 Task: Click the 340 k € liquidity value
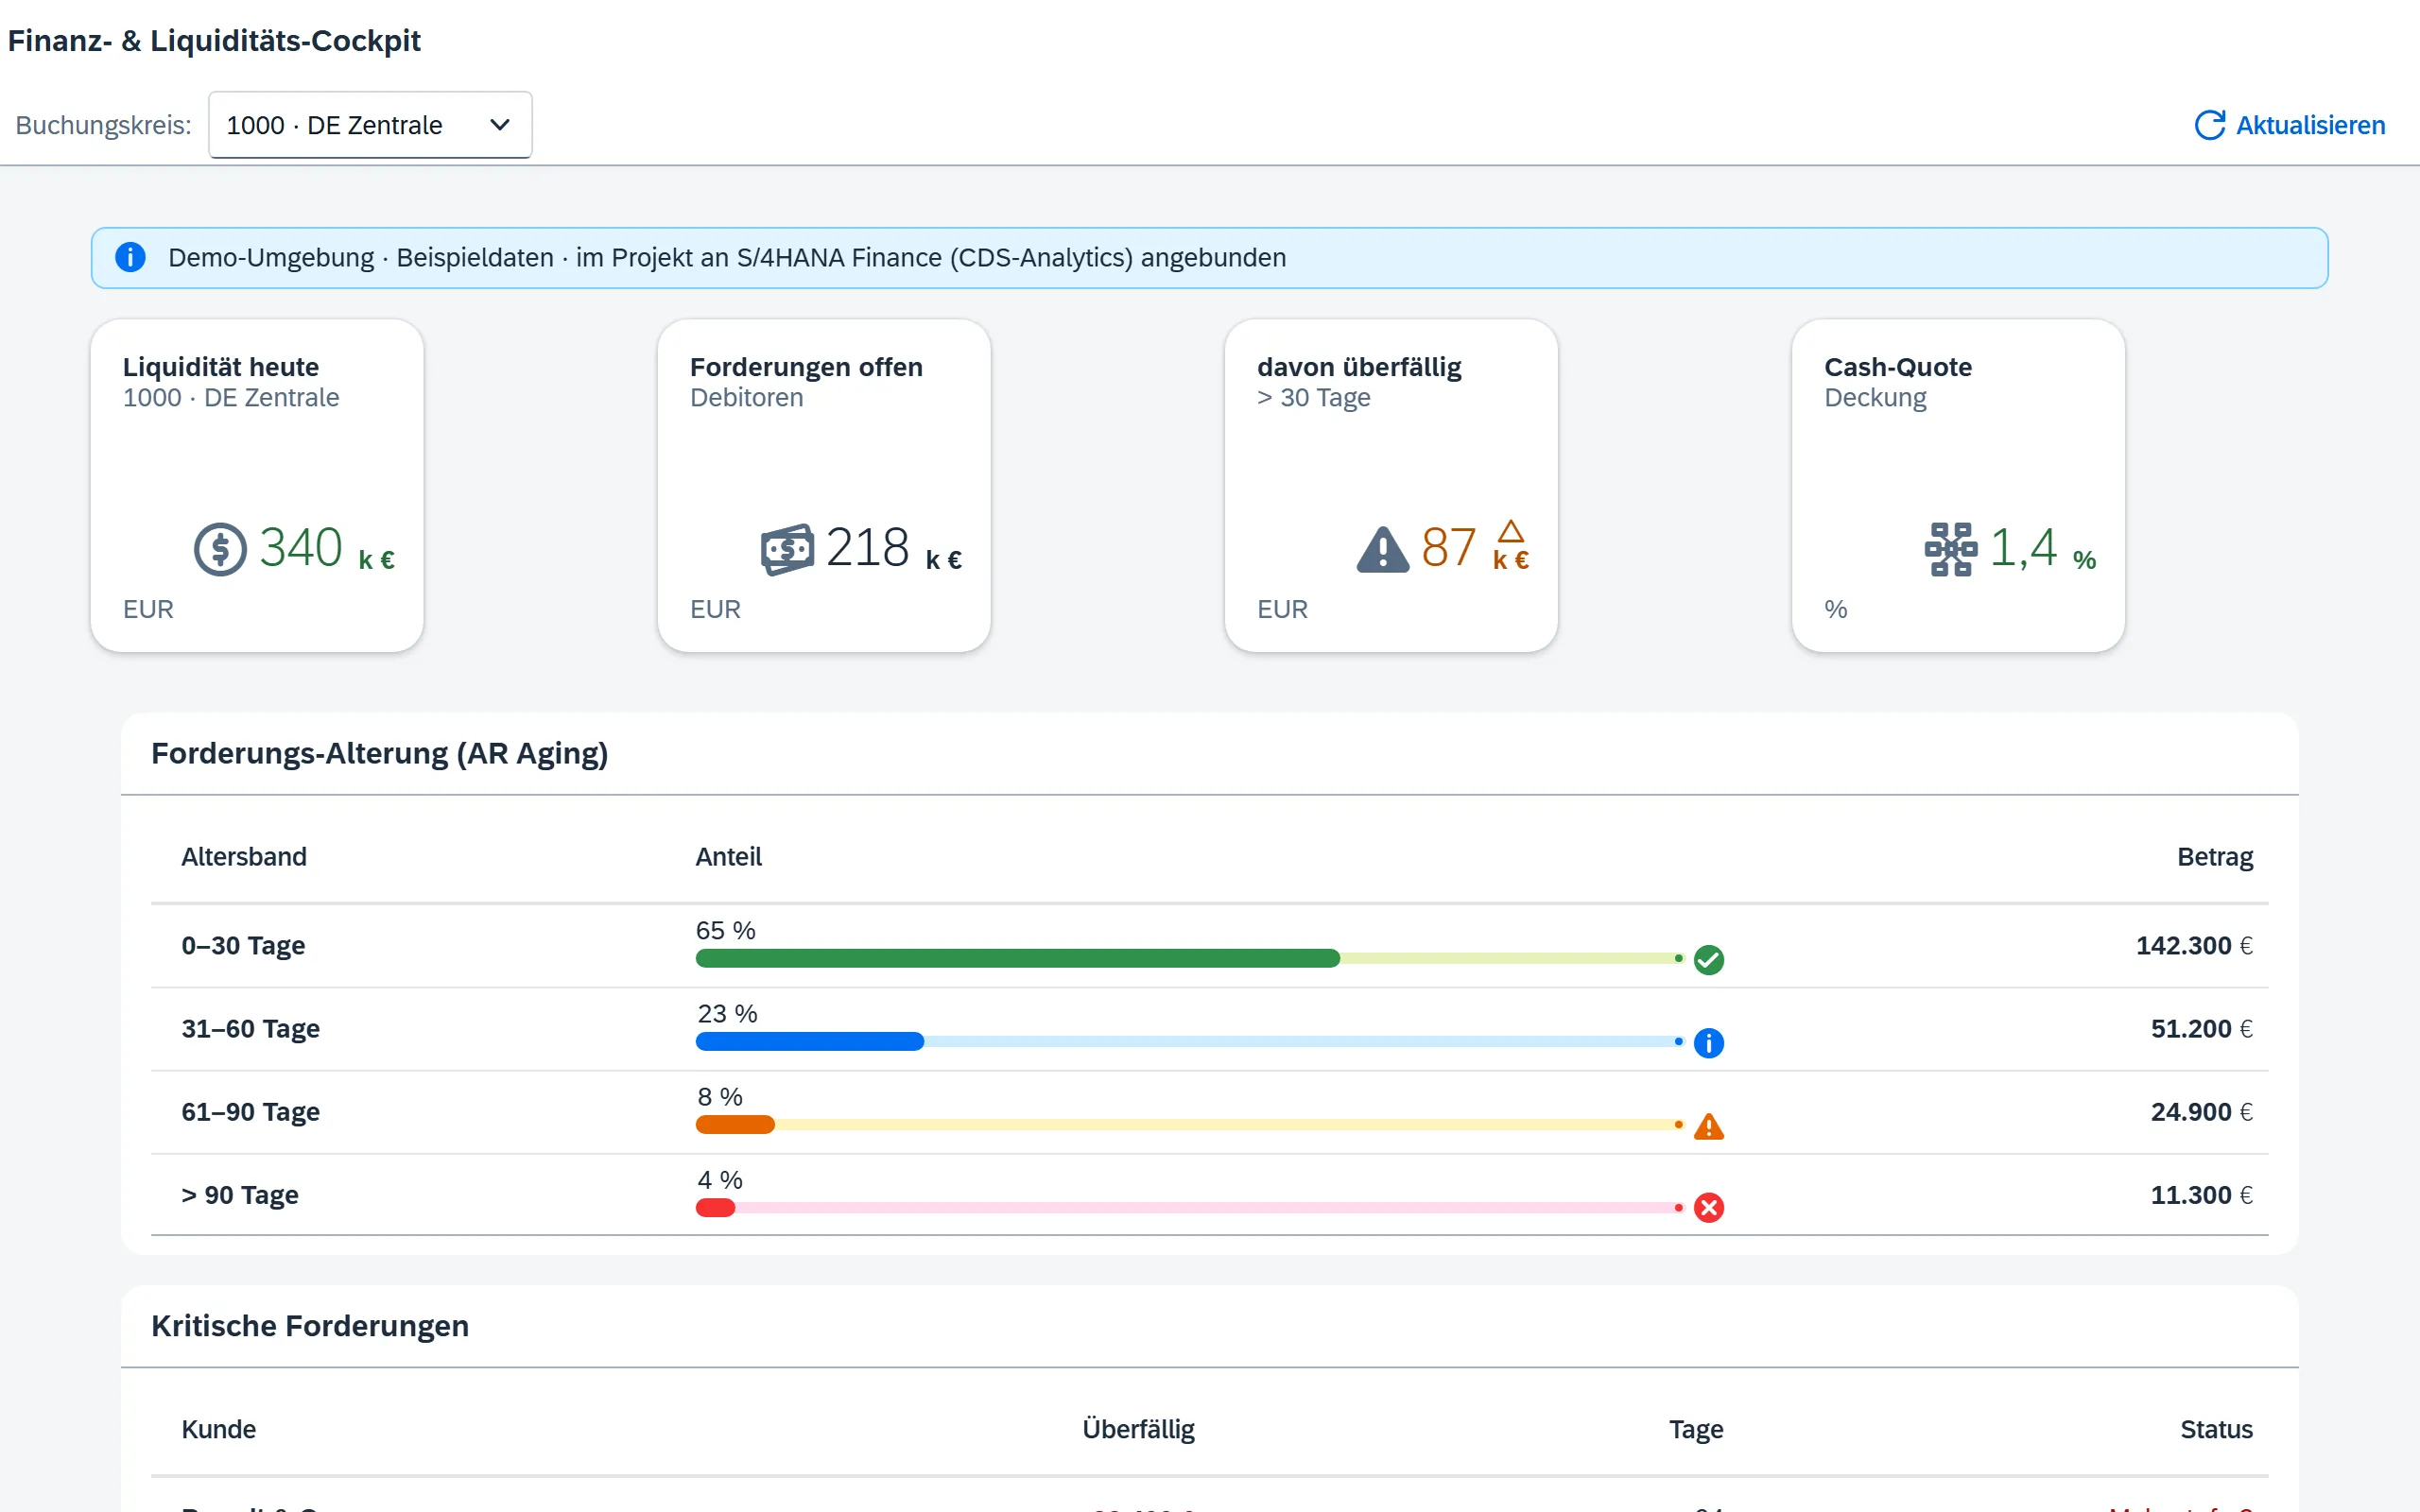(x=327, y=548)
